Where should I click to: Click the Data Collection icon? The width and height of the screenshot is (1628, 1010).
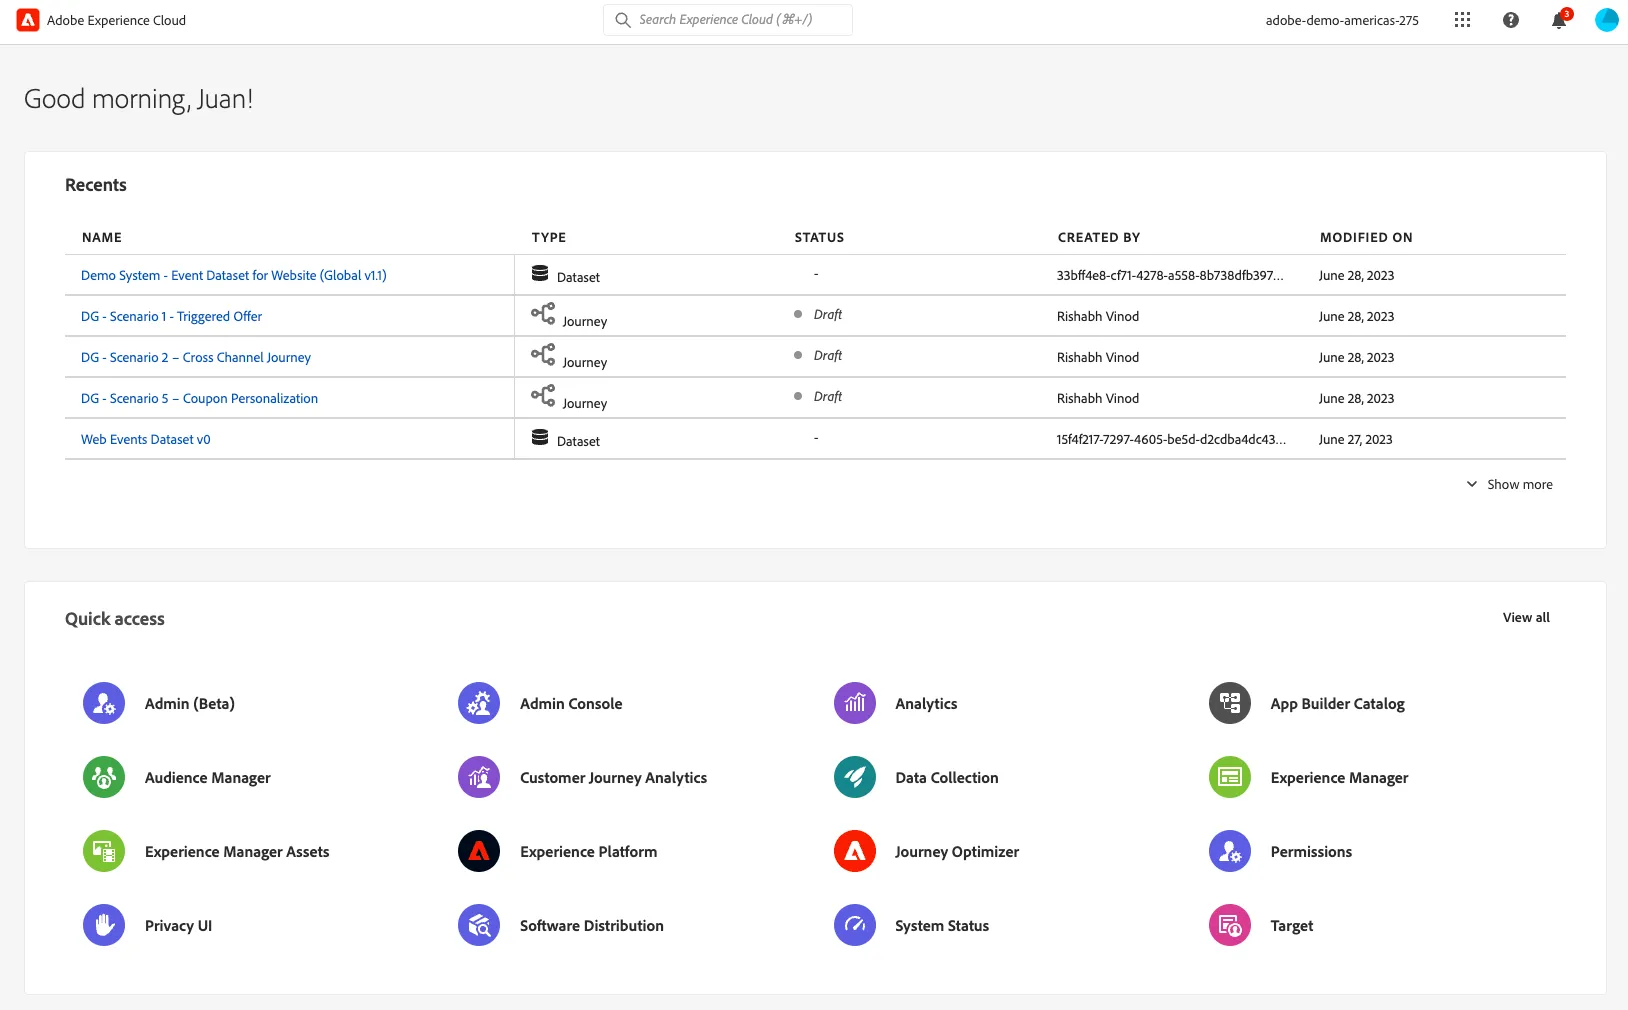click(x=854, y=777)
